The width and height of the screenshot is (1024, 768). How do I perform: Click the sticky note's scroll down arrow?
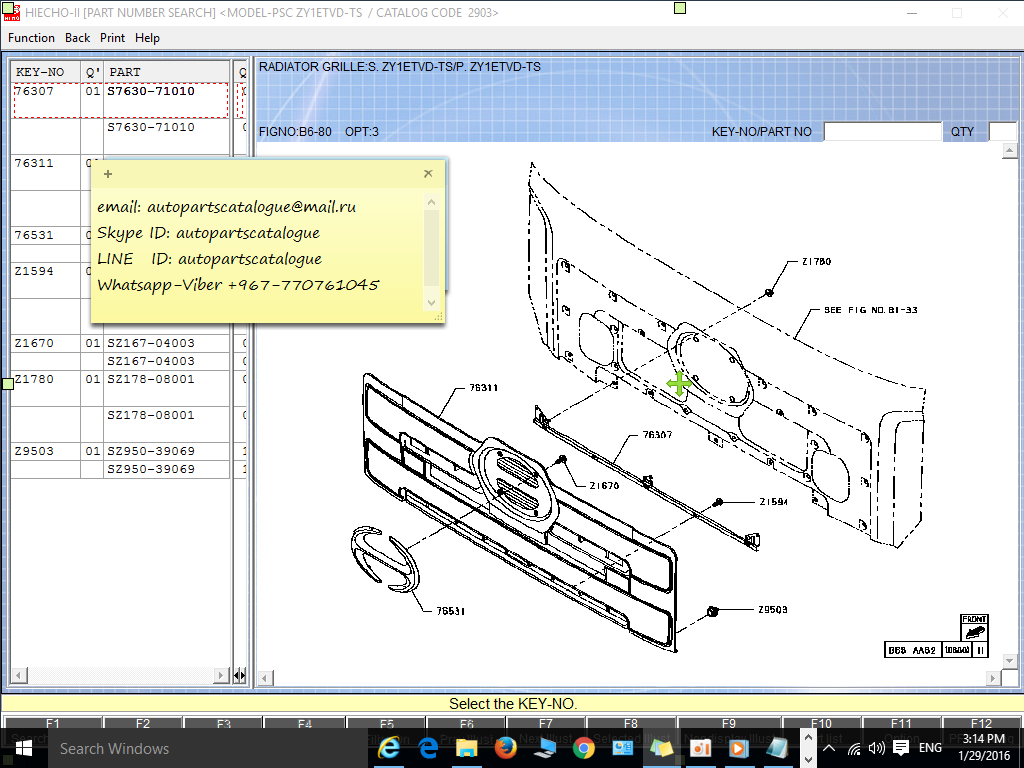point(431,302)
